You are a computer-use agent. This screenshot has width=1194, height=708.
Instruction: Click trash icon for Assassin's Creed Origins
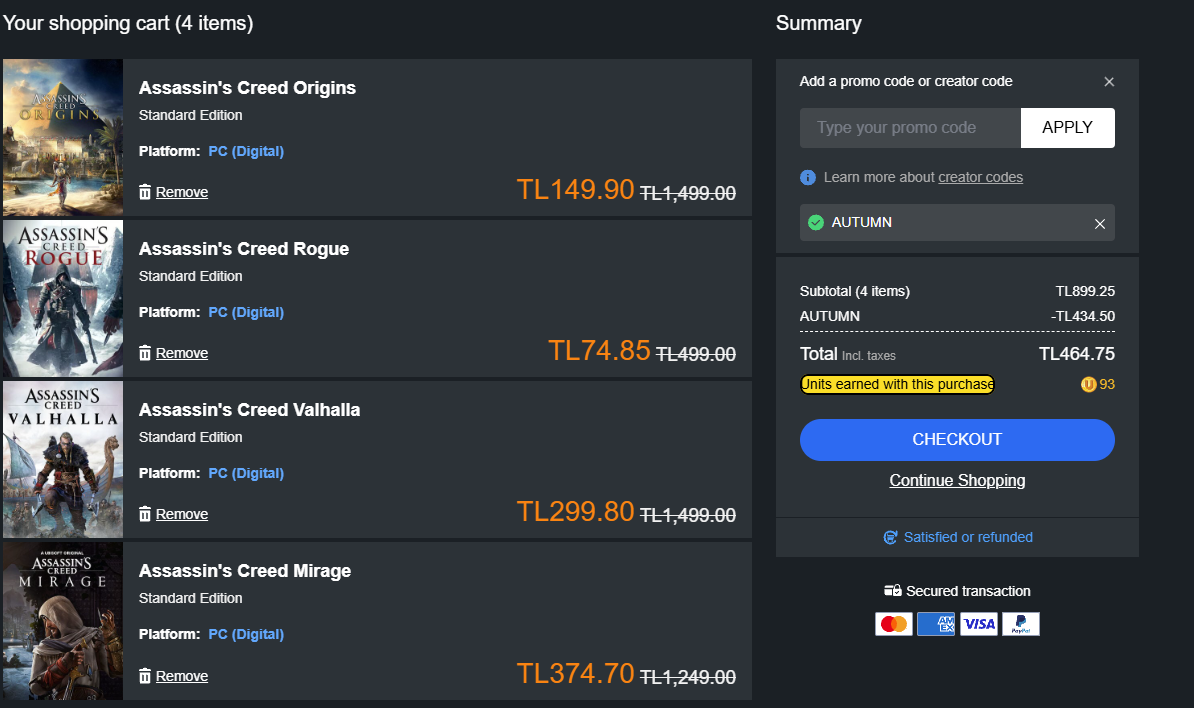(145, 192)
